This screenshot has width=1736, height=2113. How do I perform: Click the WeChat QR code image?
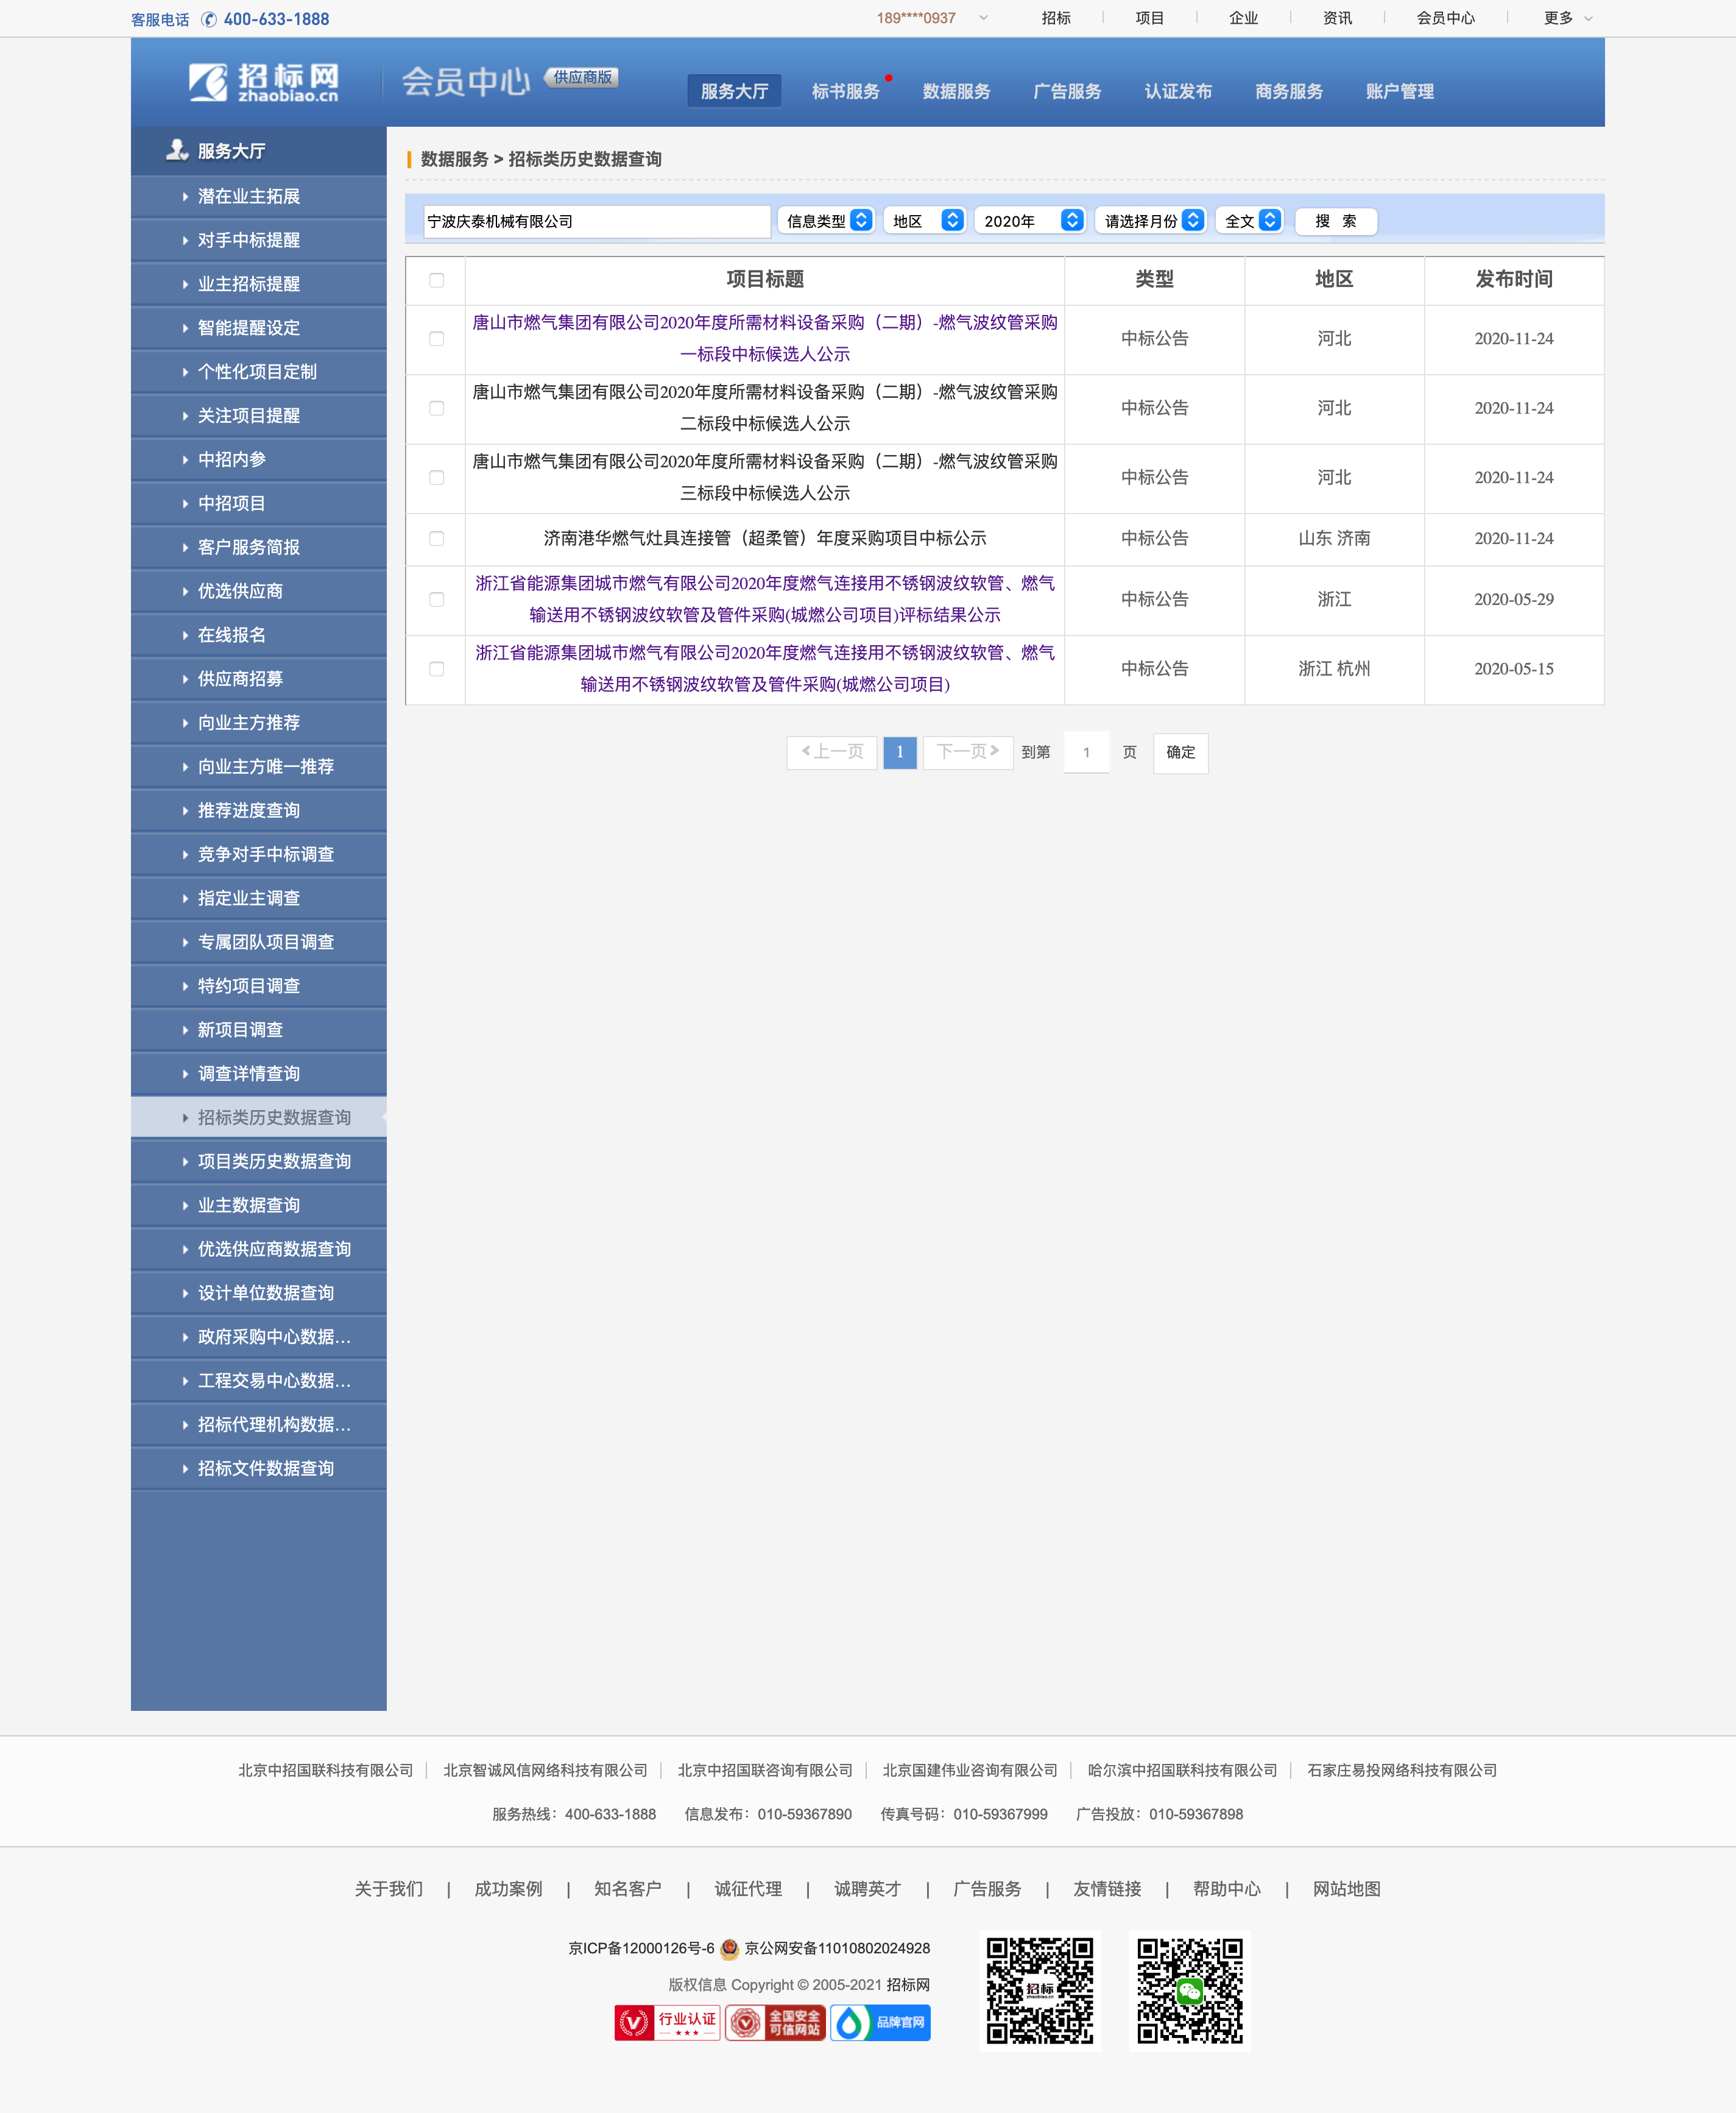(x=1189, y=1990)
